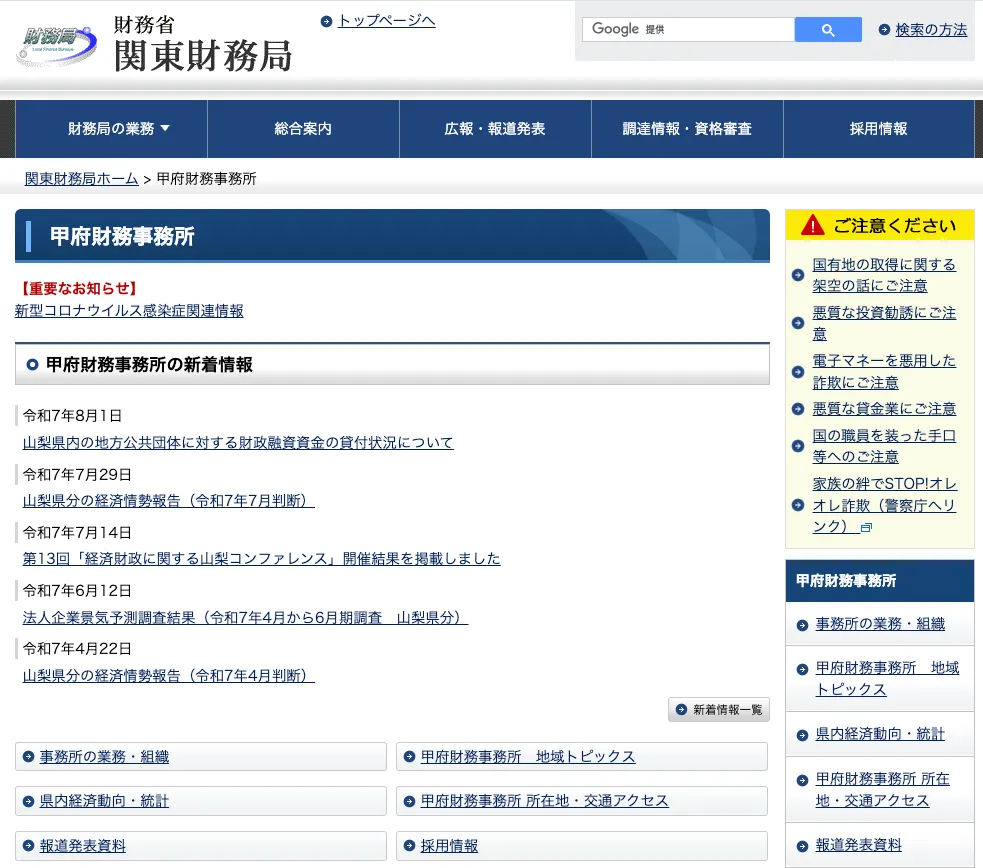Select 調達情報・資格審査 in the navigation bar

(687, 129)
